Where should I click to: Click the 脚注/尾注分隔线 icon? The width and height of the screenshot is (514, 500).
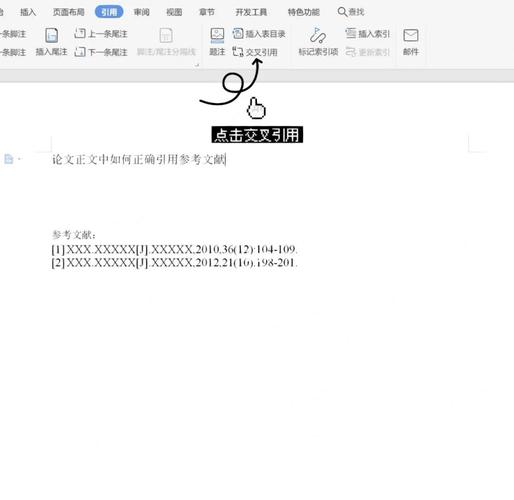pos(166,35)
